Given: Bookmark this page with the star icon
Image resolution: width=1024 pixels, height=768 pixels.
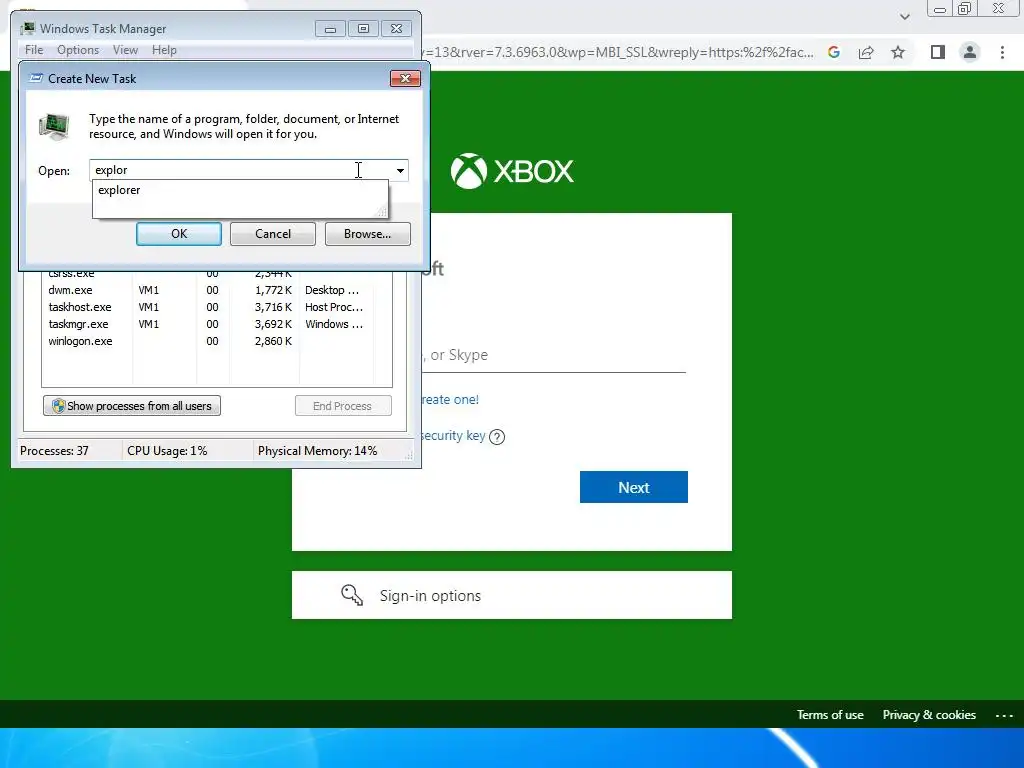Looking at the screenshot, I should point(898,52).
